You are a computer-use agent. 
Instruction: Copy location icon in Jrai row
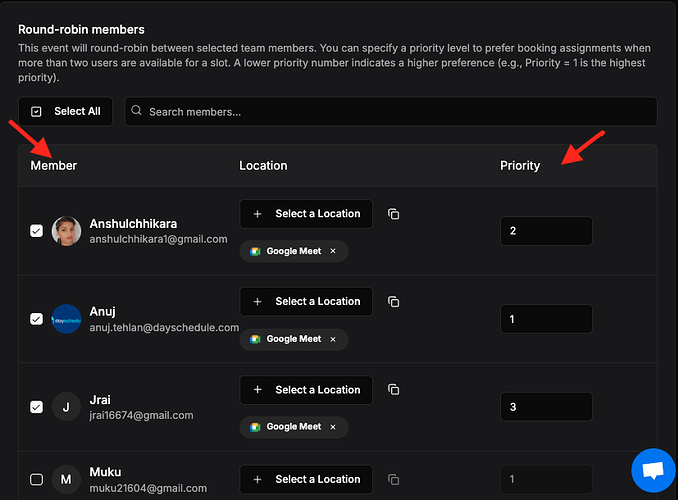(393, 389)
